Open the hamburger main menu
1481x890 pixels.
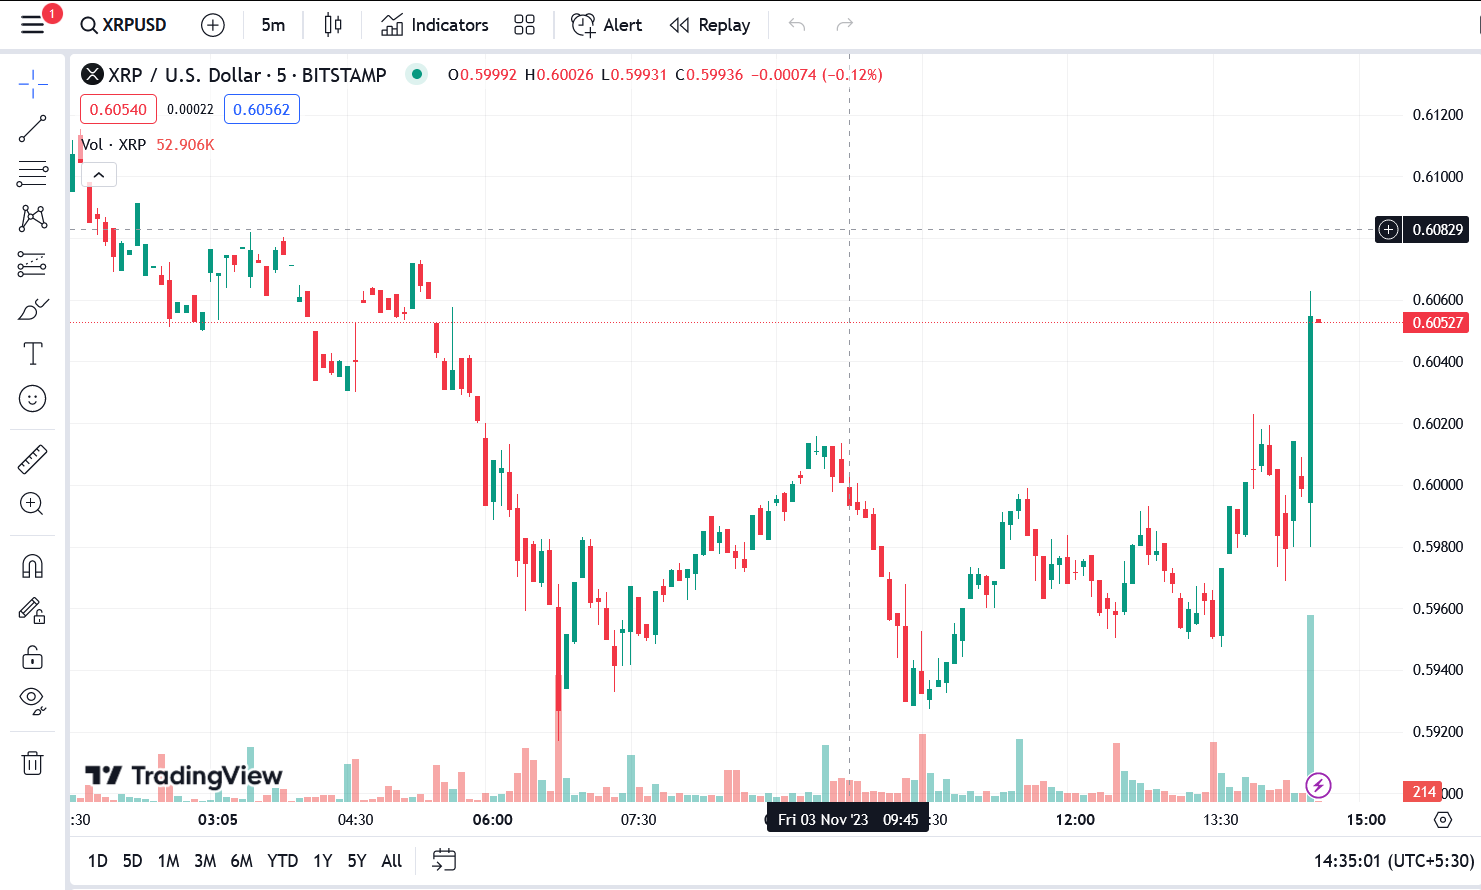(x=32, y=24)
